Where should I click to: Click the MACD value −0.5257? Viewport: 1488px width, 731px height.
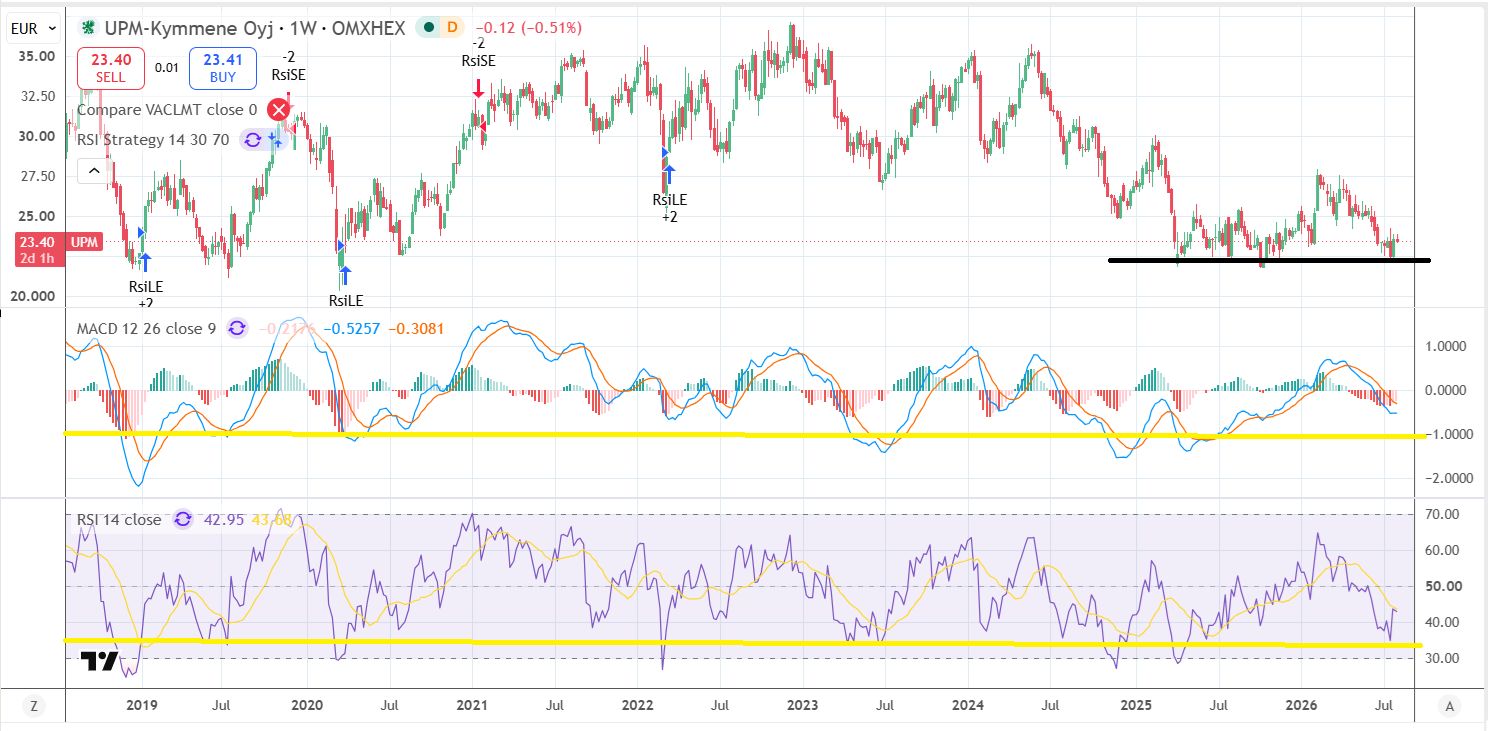point(352,328)
